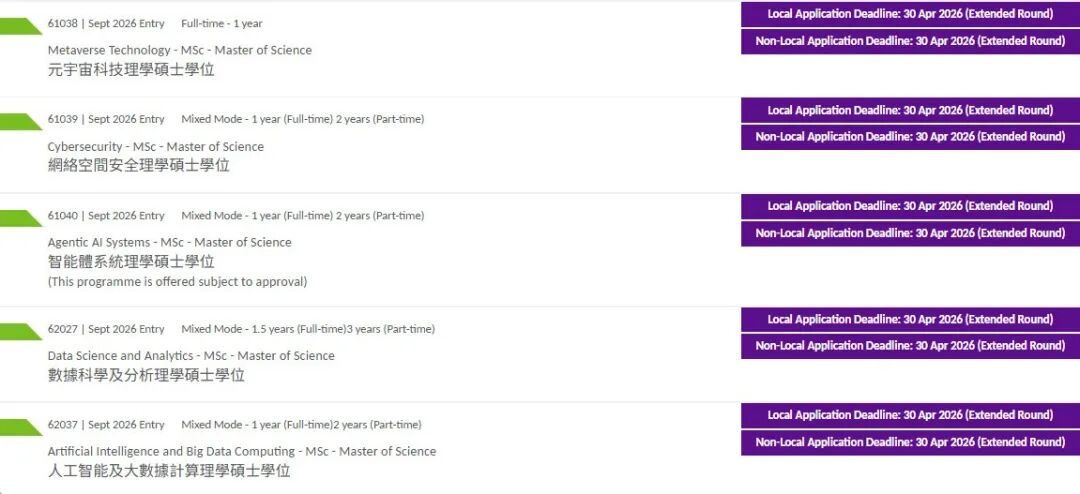Open Metaverse Technology MSc programme link

(x=180, y=50)
